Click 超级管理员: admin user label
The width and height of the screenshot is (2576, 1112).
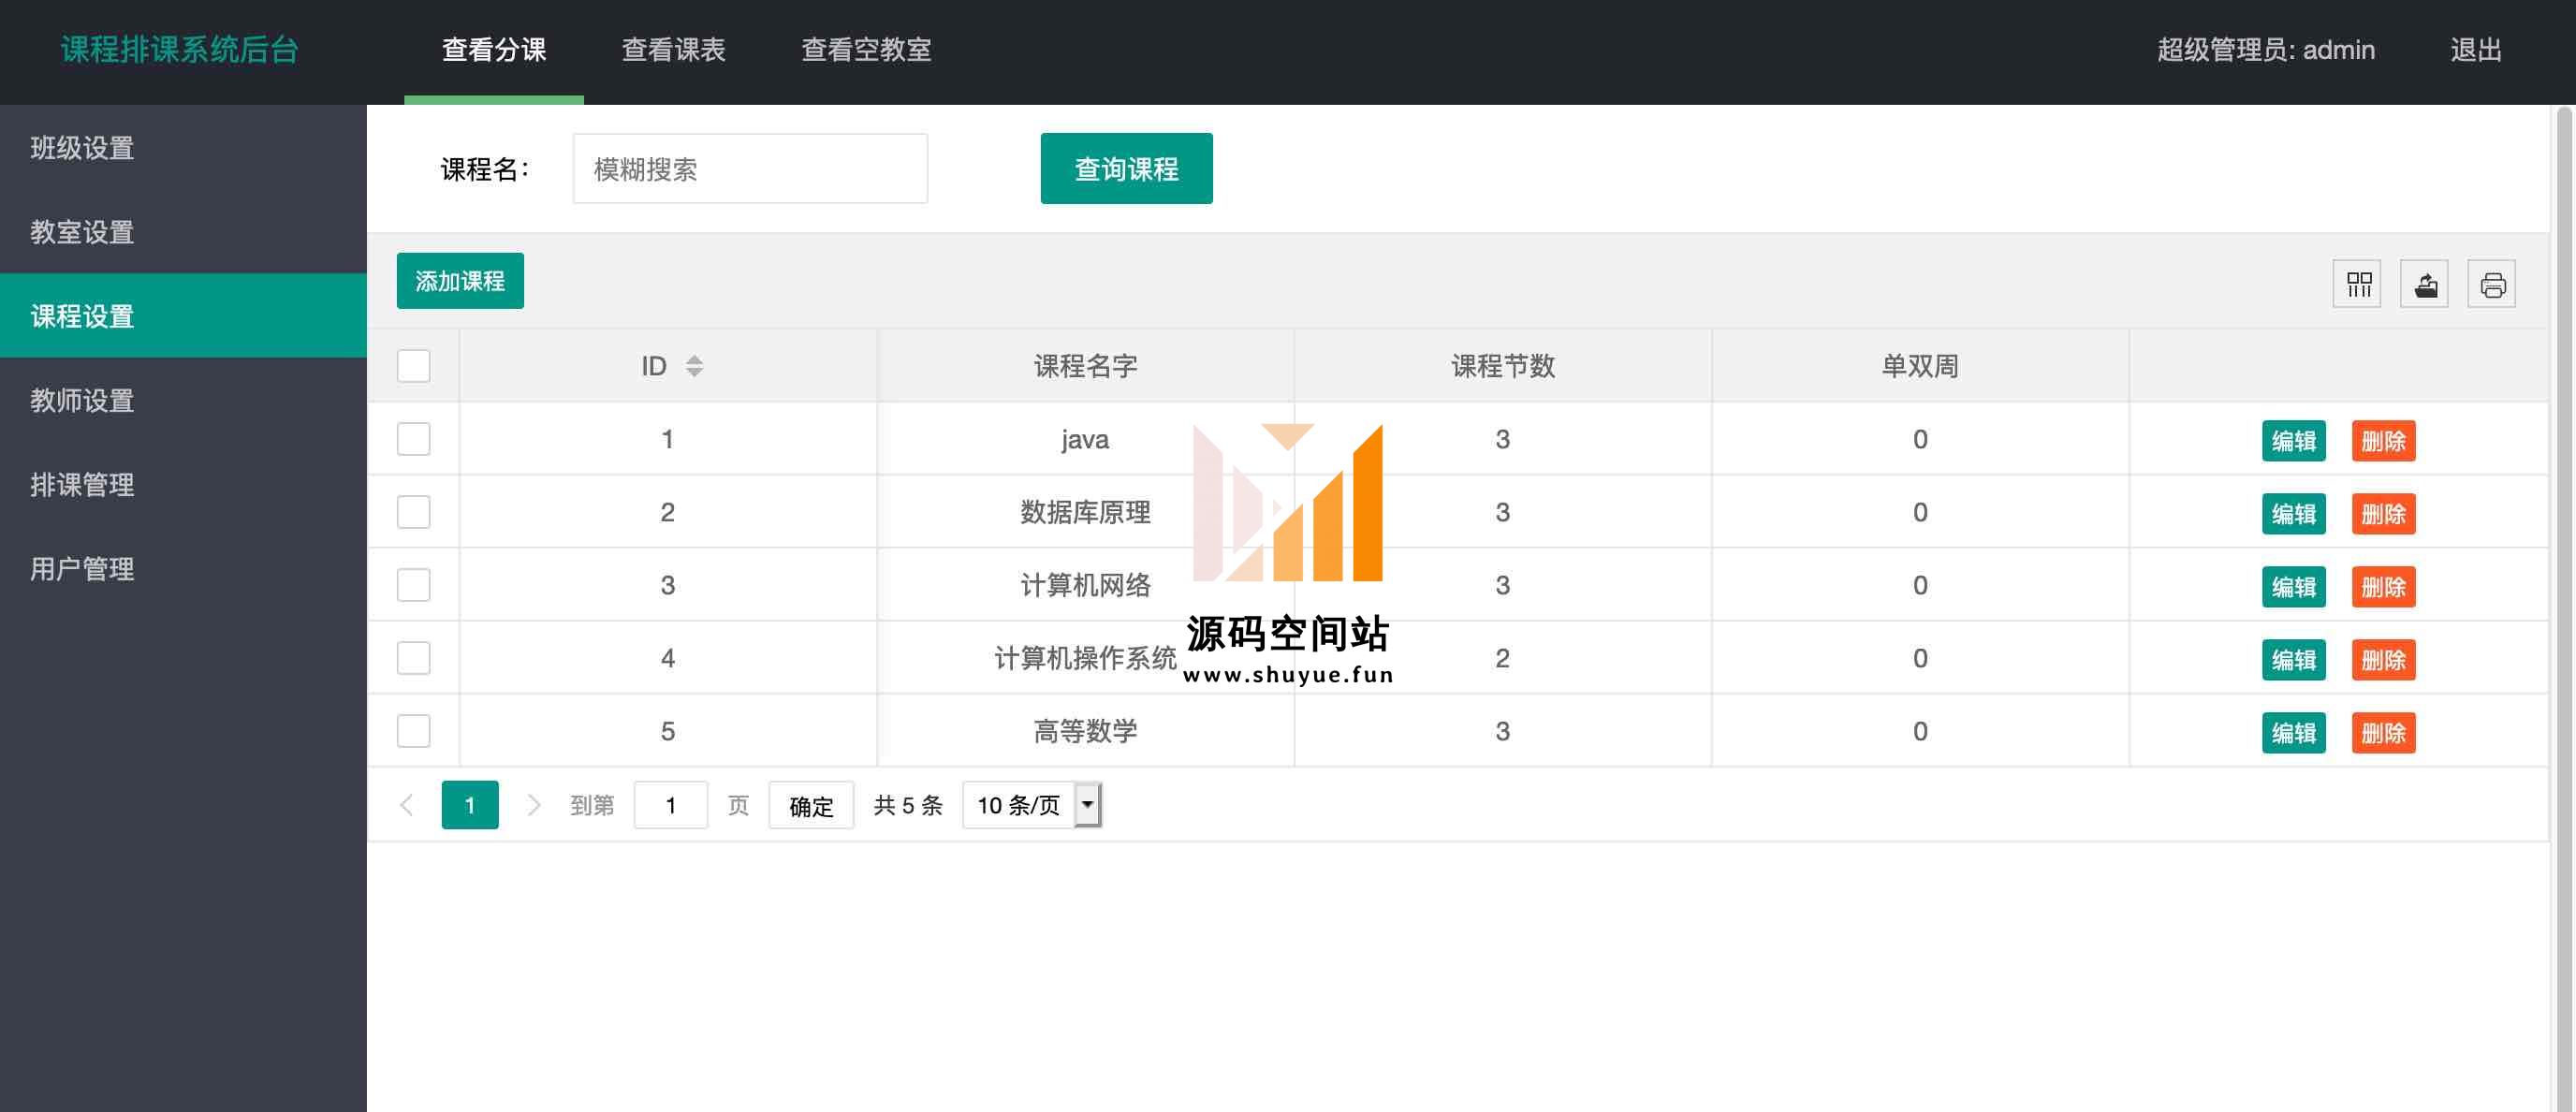point(2265,50)
